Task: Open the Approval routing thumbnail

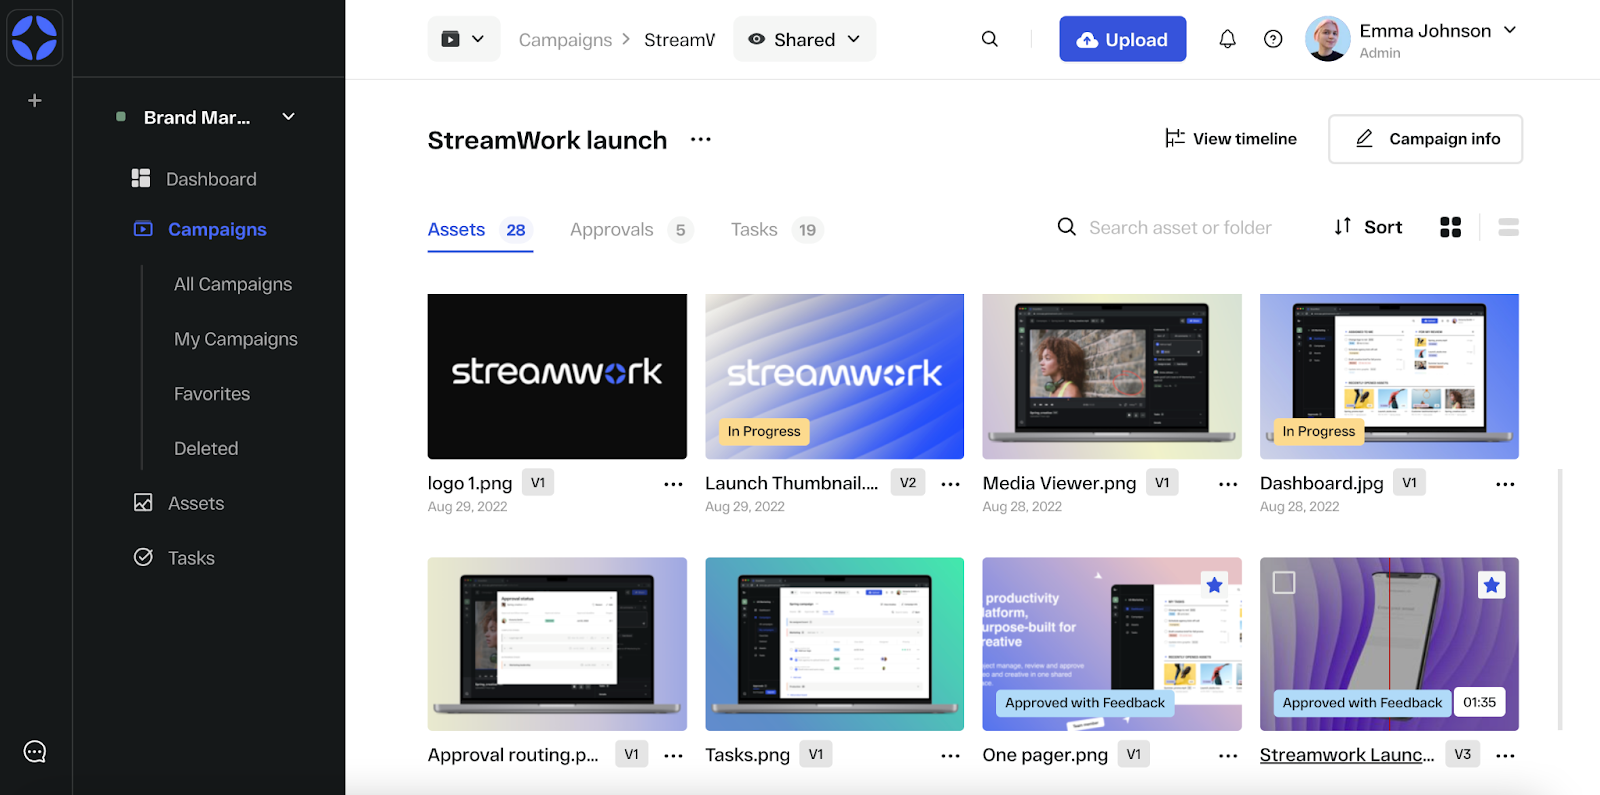Action: point(557,644)
